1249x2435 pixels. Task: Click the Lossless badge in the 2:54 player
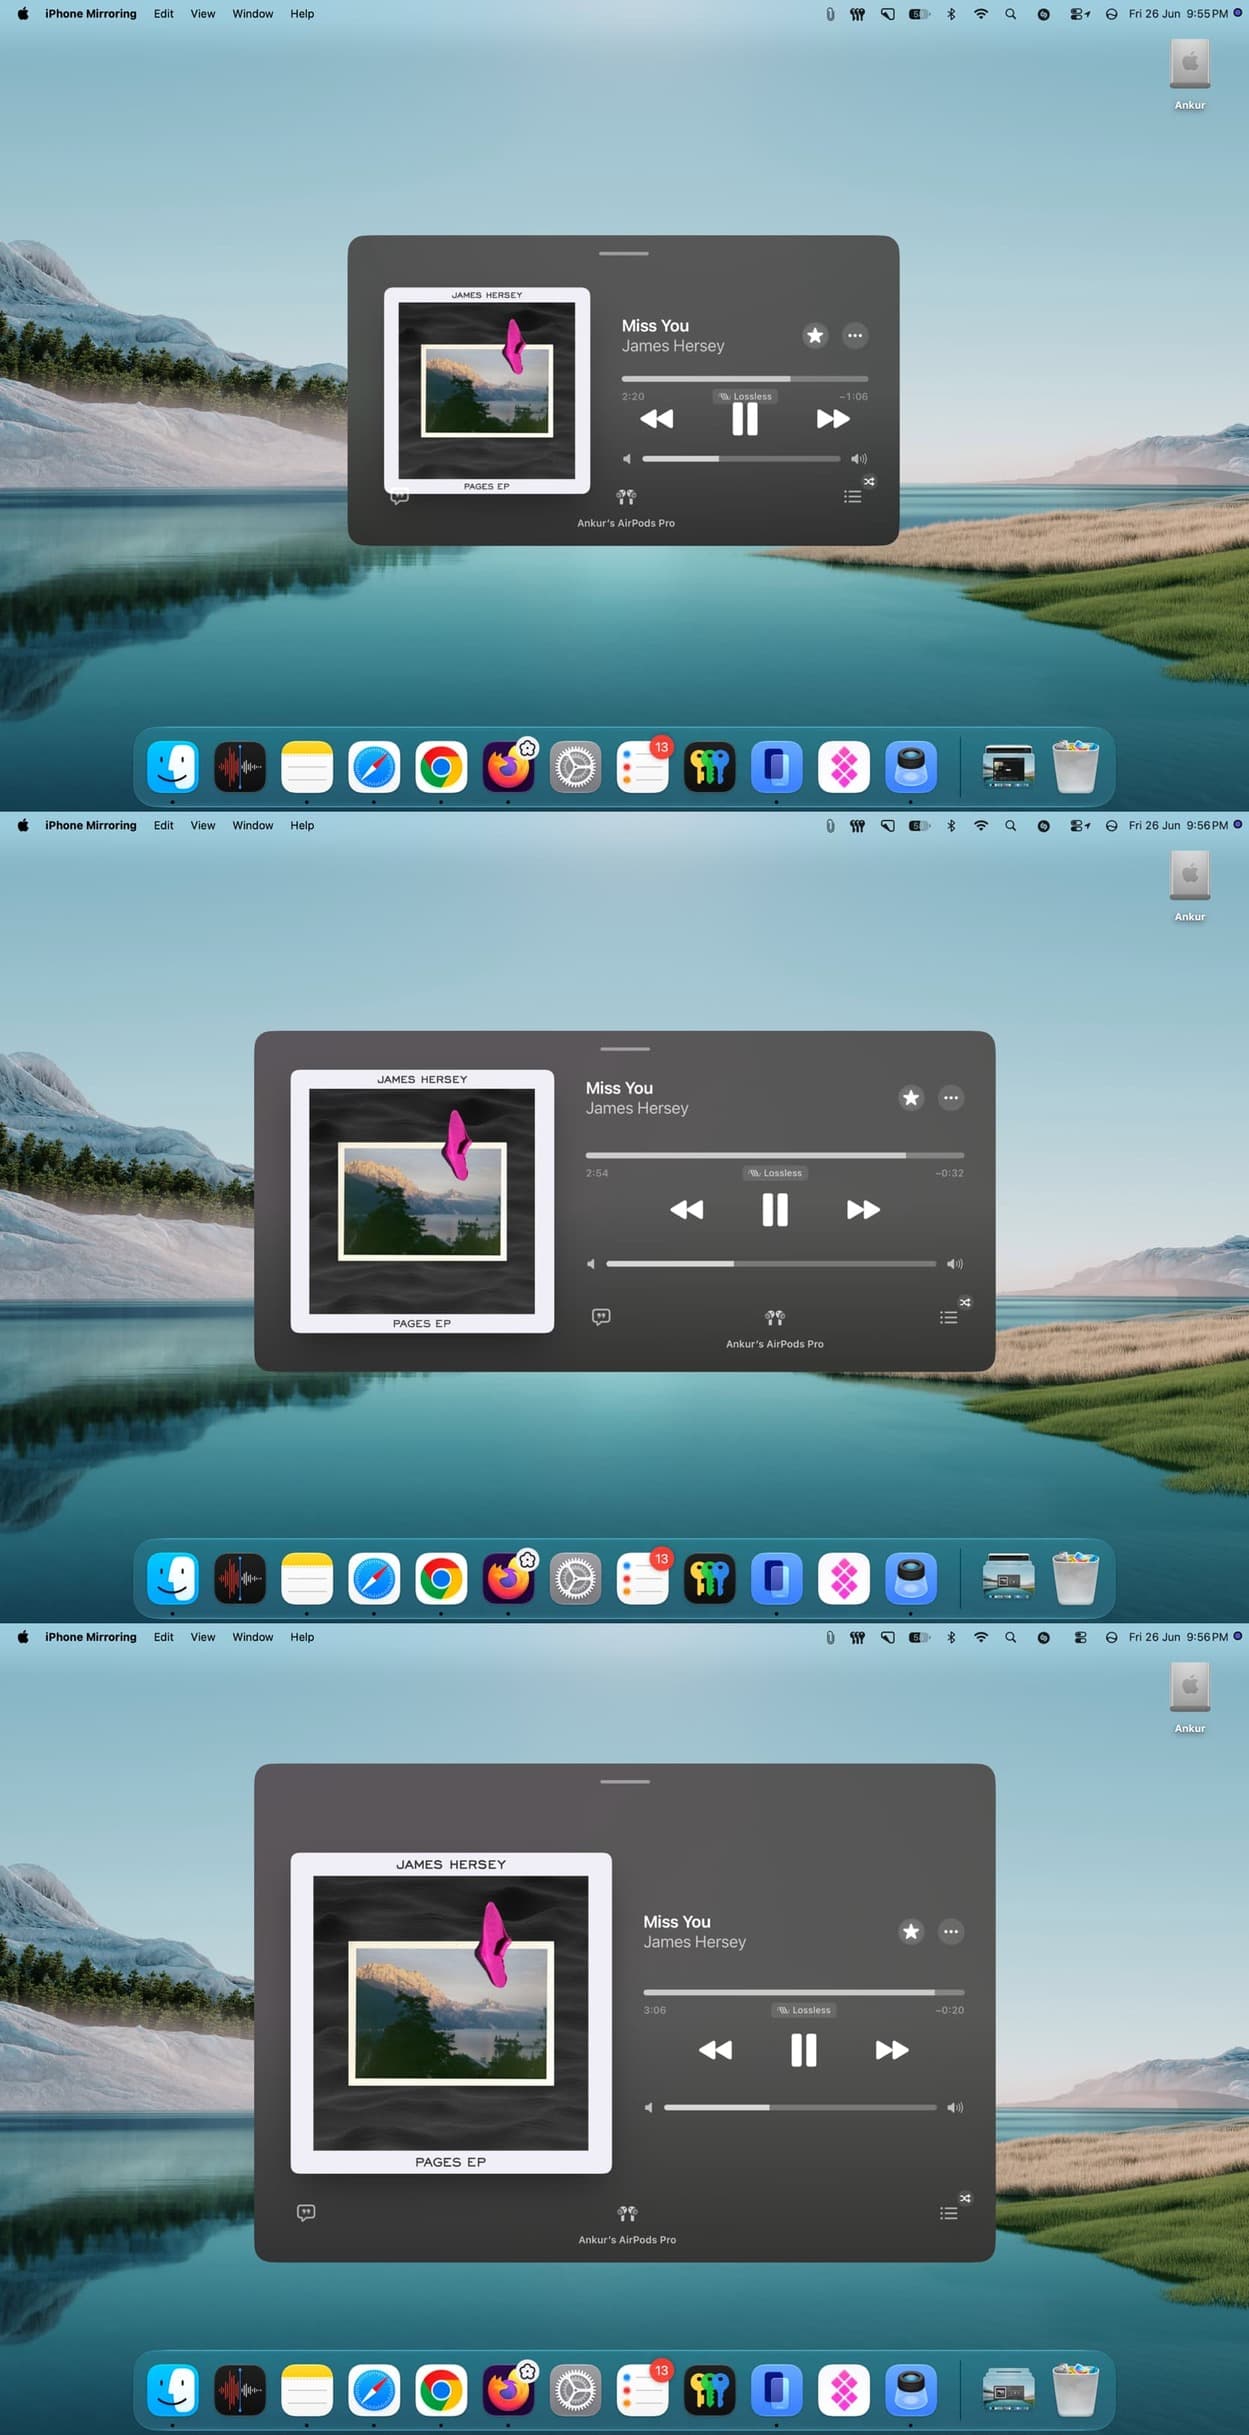pos(775,1173)
